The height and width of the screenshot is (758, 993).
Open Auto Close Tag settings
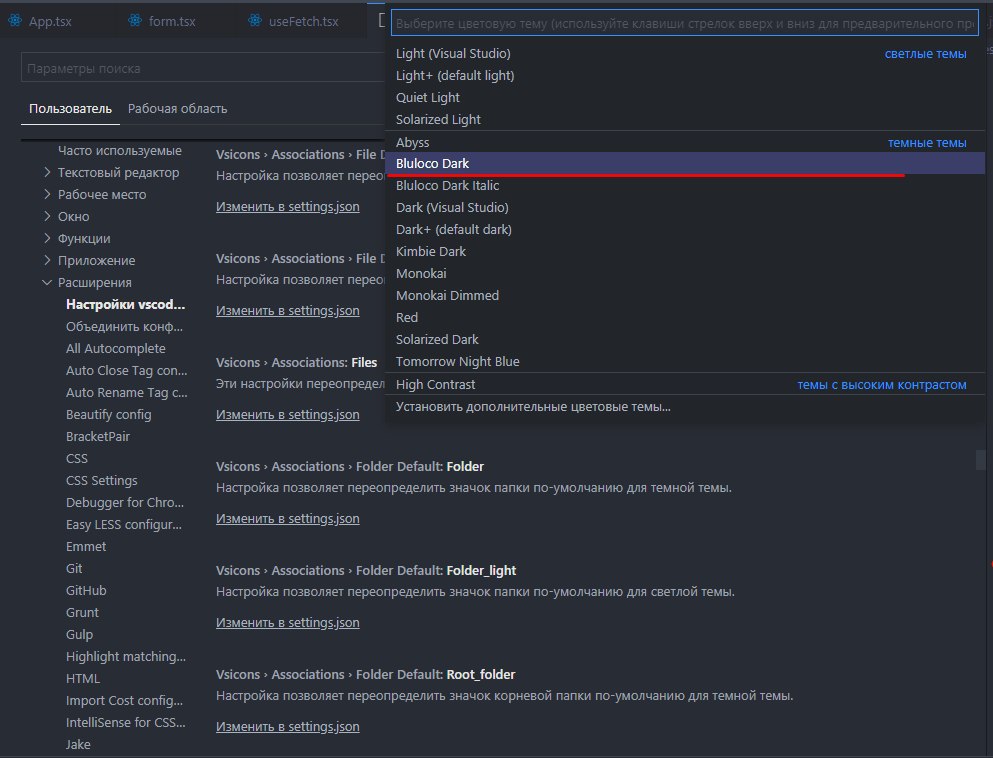pos(127,370)
